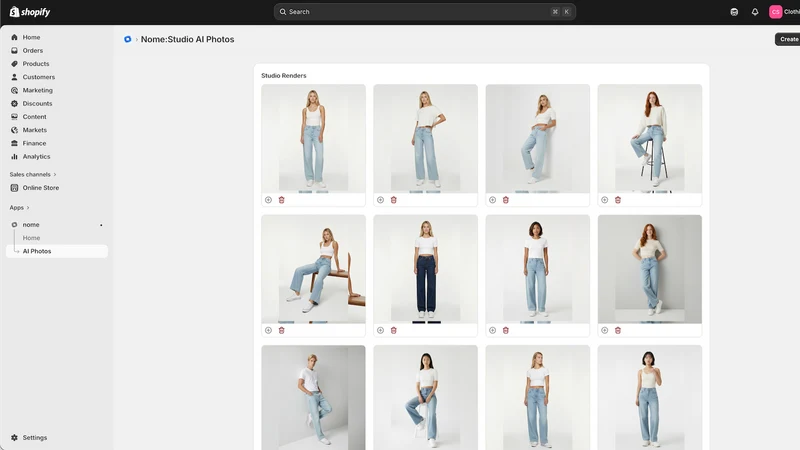Viewport: 800px width, 450px height.
Task: Open the black-haired cami top model thumbnail
Action: coord(649,398)
